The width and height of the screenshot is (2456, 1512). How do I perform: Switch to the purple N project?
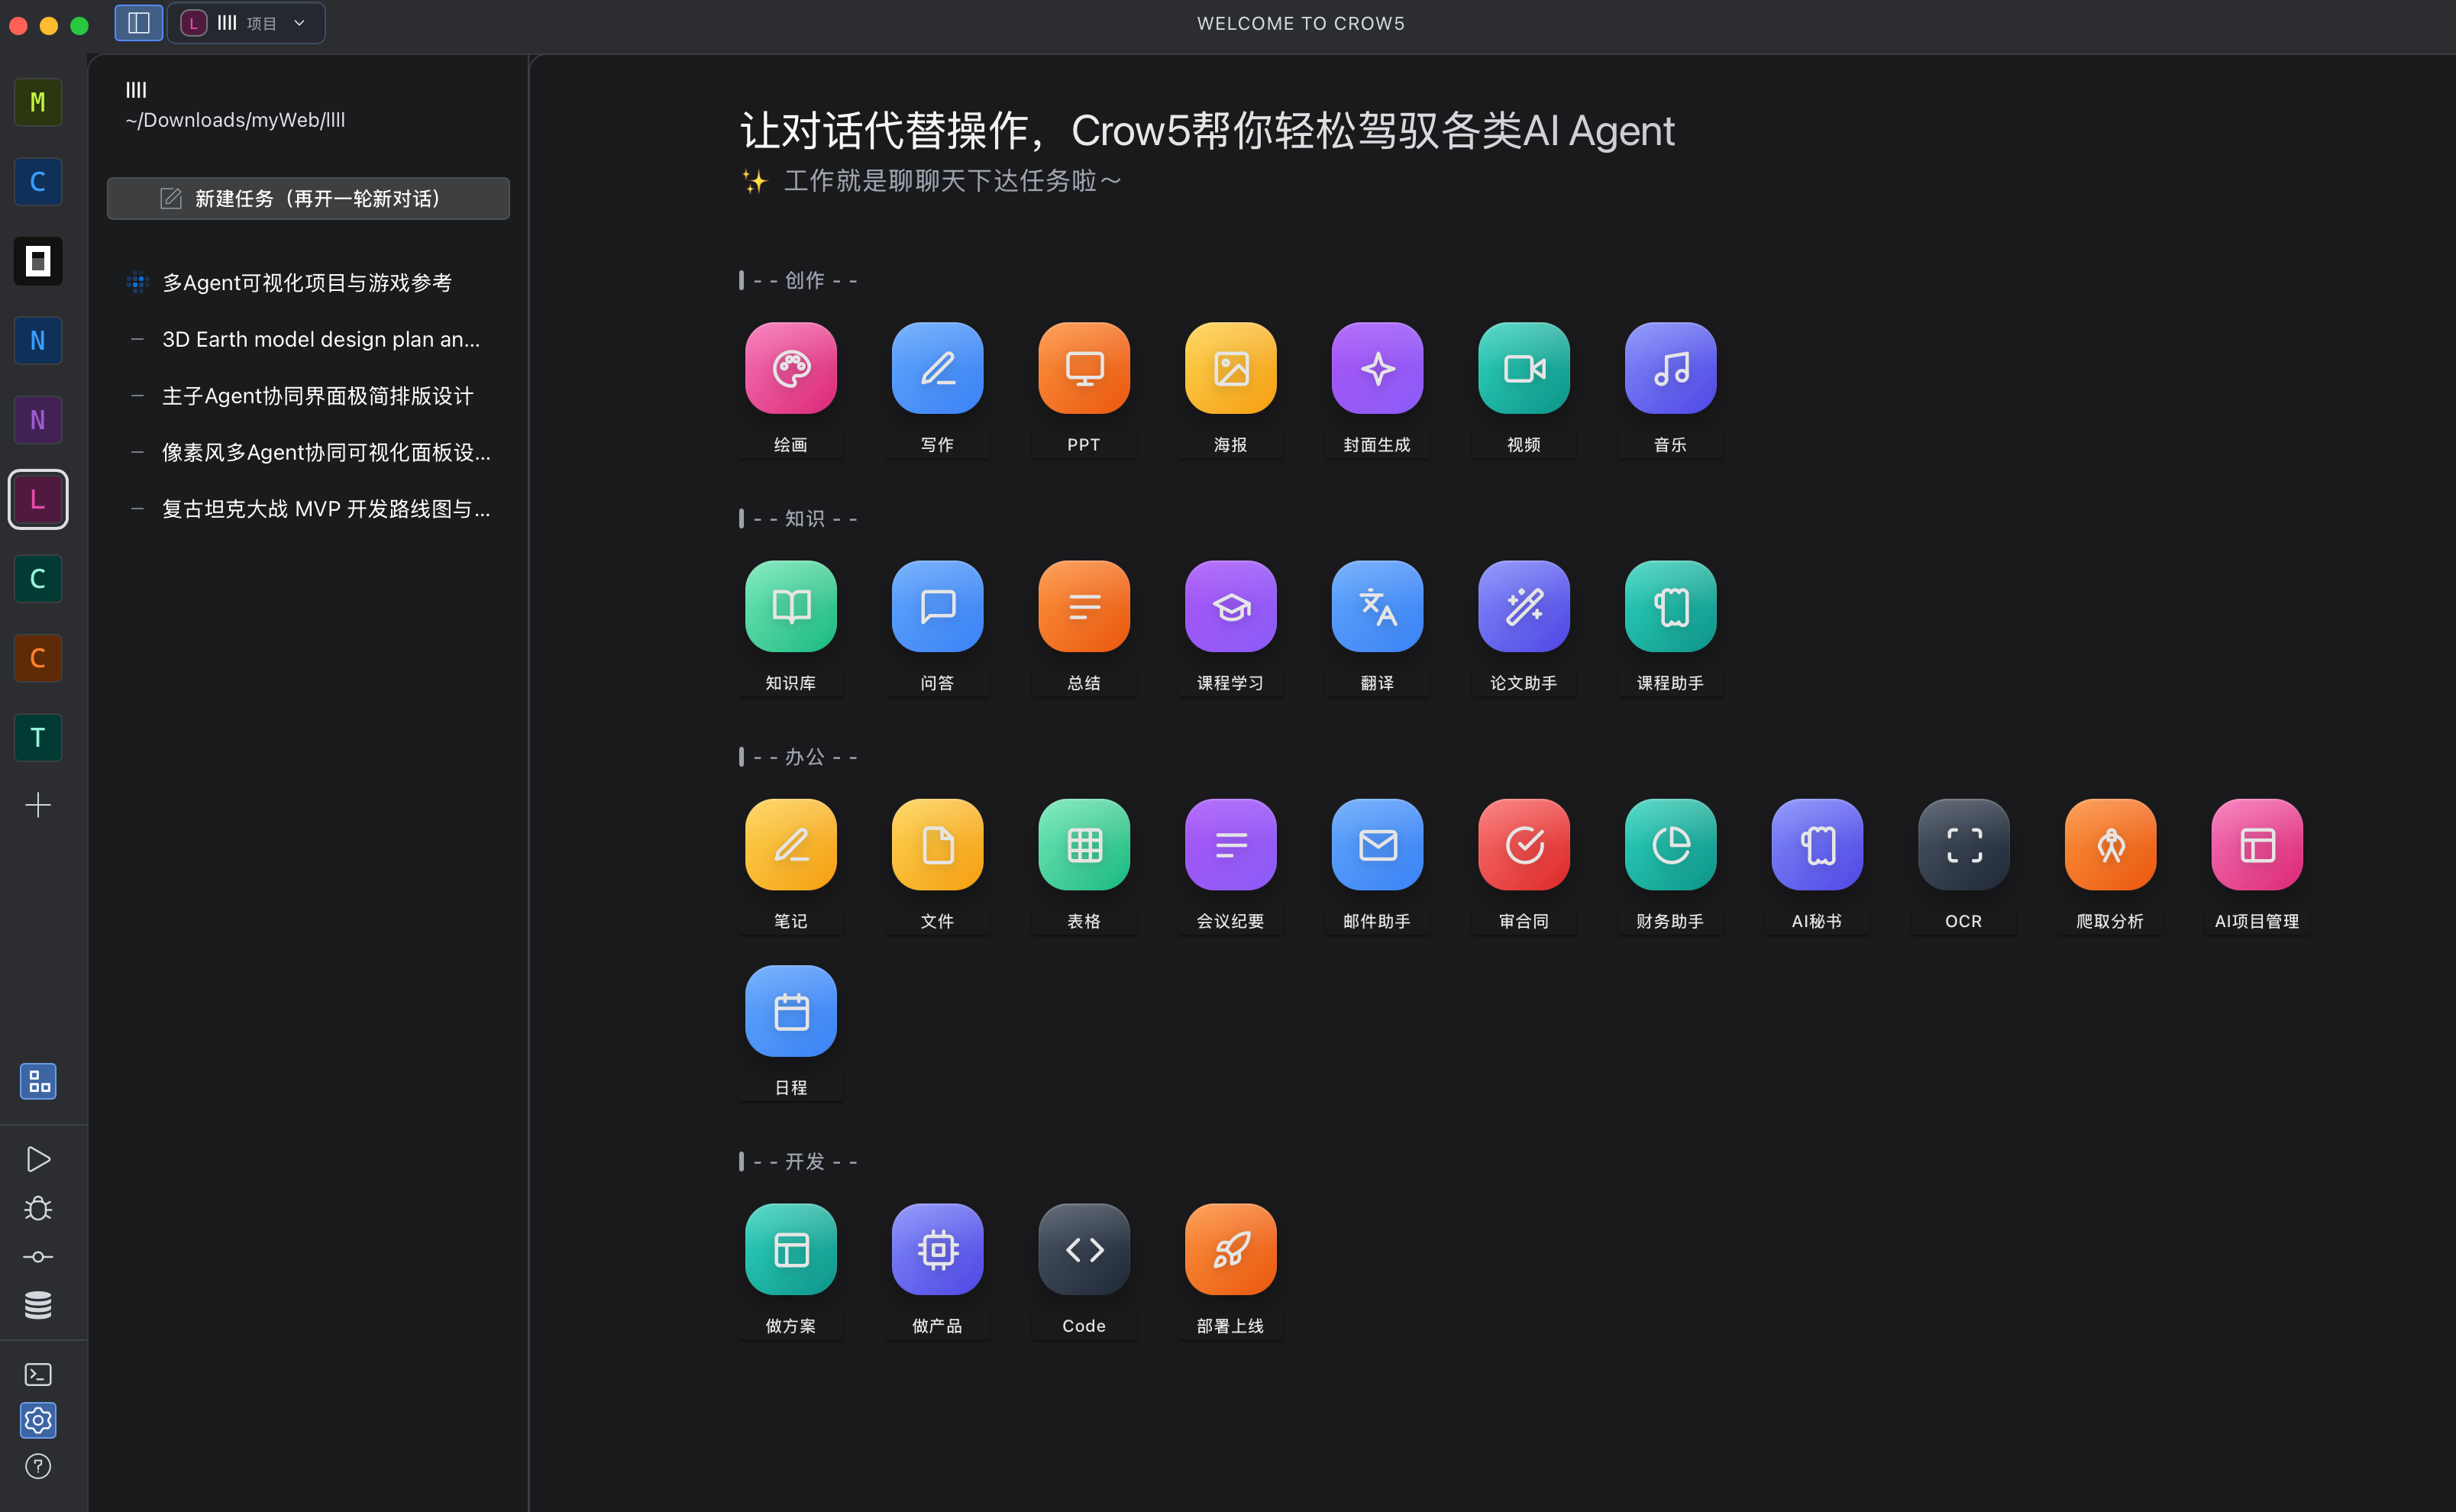[x=38, y=419]
